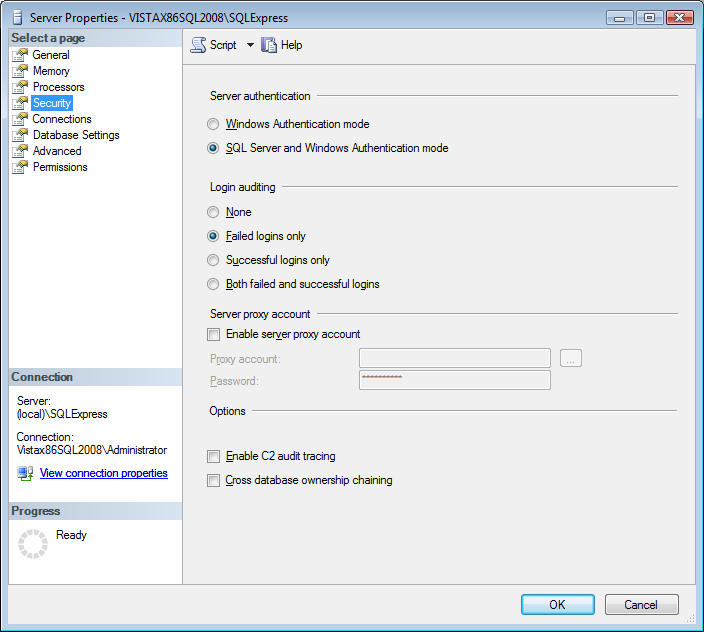Click the server icon in title bar
Screen dimensions: 704x632
pyautogui.click(x=18, y=18)
